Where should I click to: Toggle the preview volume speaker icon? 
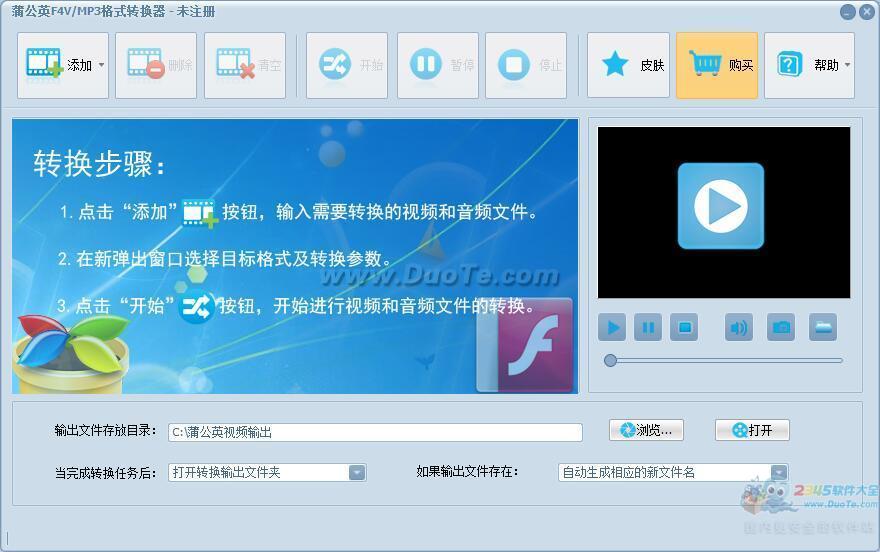point(739,327)
